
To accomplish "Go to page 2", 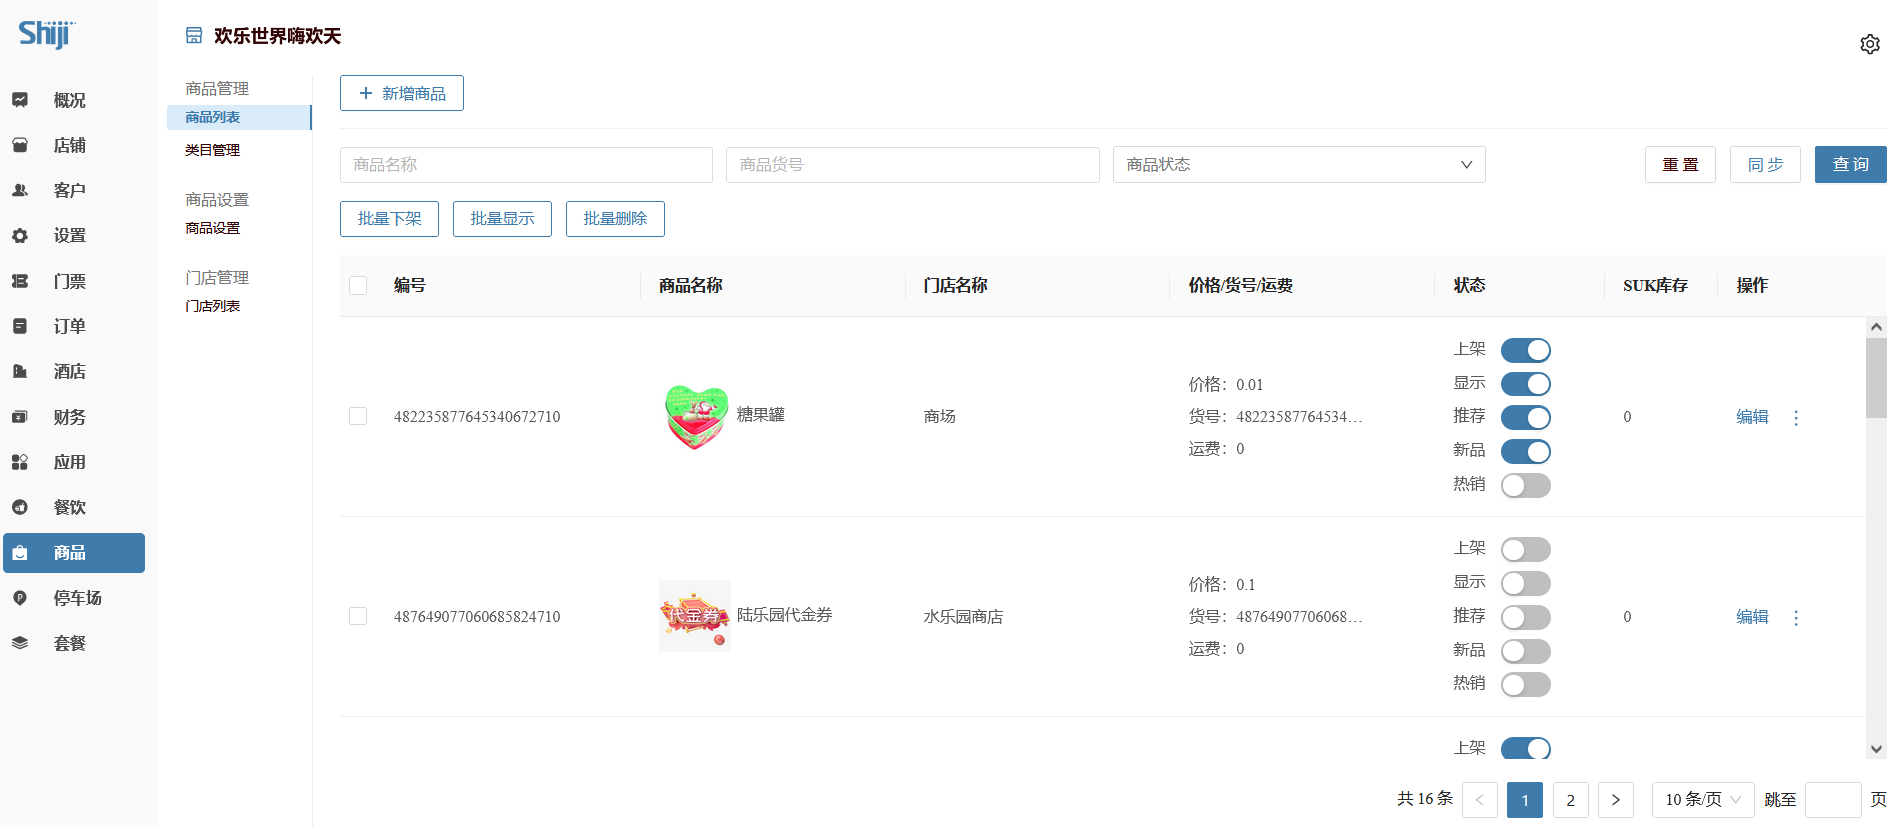I will click(1571, 800).
